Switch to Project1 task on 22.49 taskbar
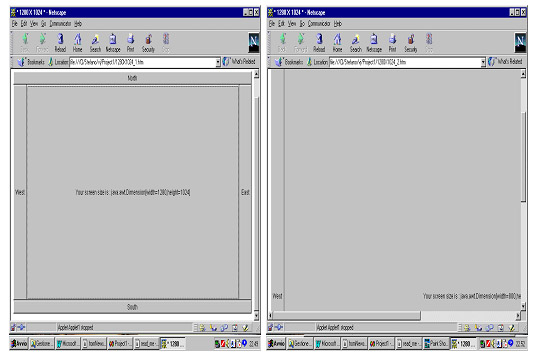Image resolution: width=537 pixels, height=362 pixels. pyautogui.click(x=120, y=344)
